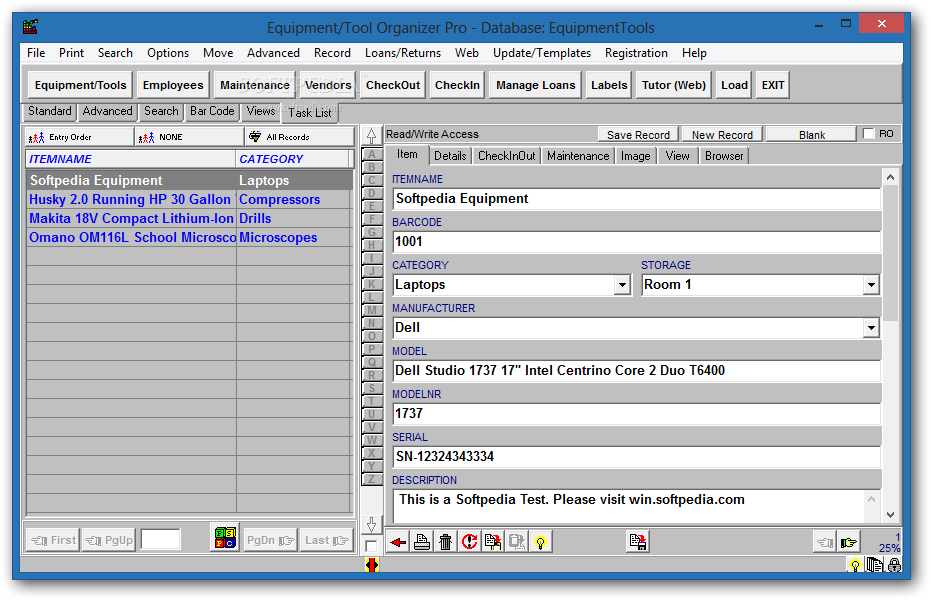931x600 pixels.
Task: Open the Update/Templates menu
Action: point(542,53)
